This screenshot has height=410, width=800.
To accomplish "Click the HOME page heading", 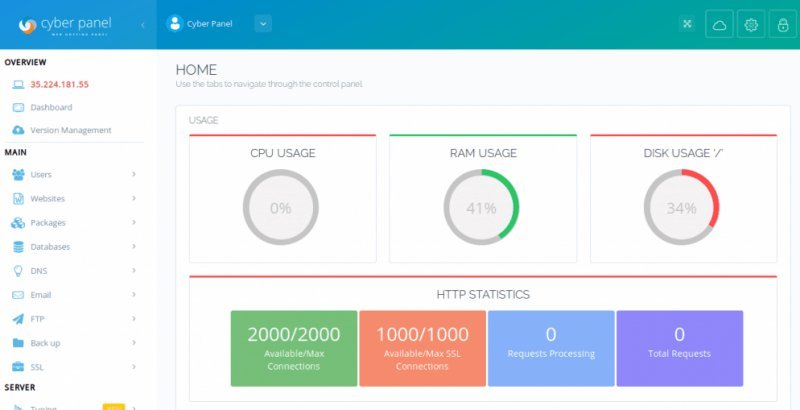I will (x=196, y=70).
